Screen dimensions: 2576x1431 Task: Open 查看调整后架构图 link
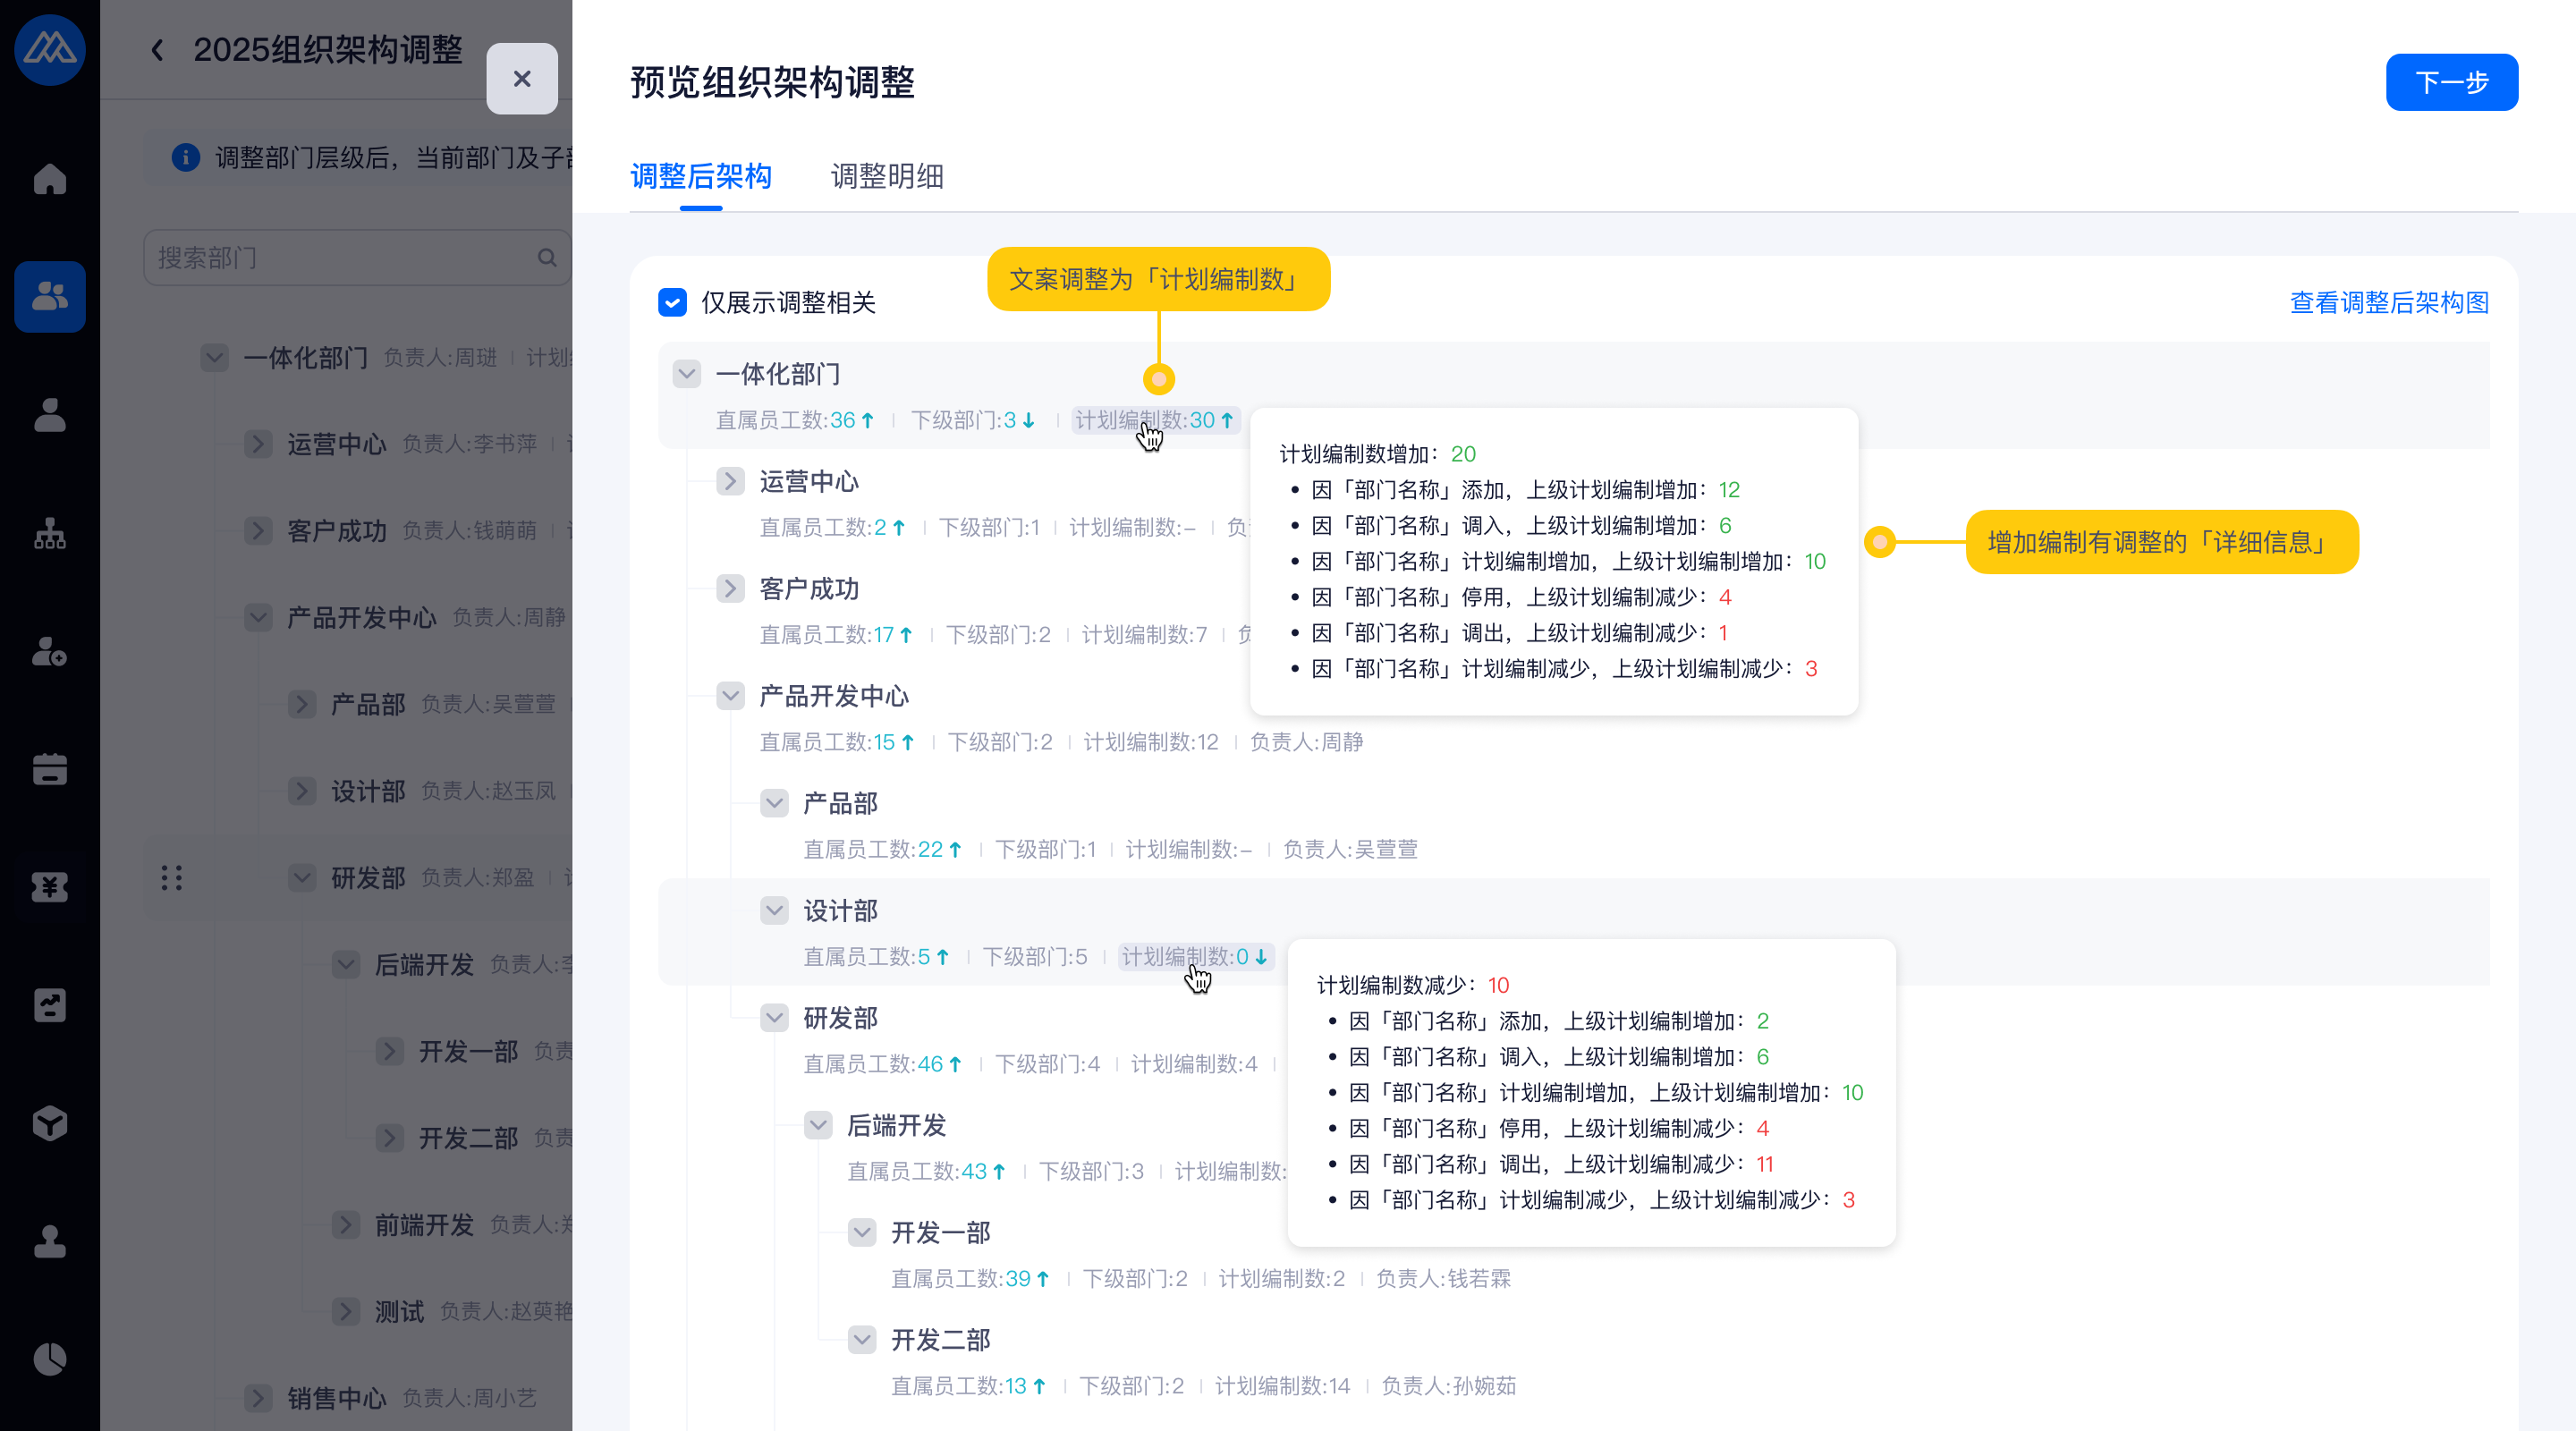coord(2388,302)
